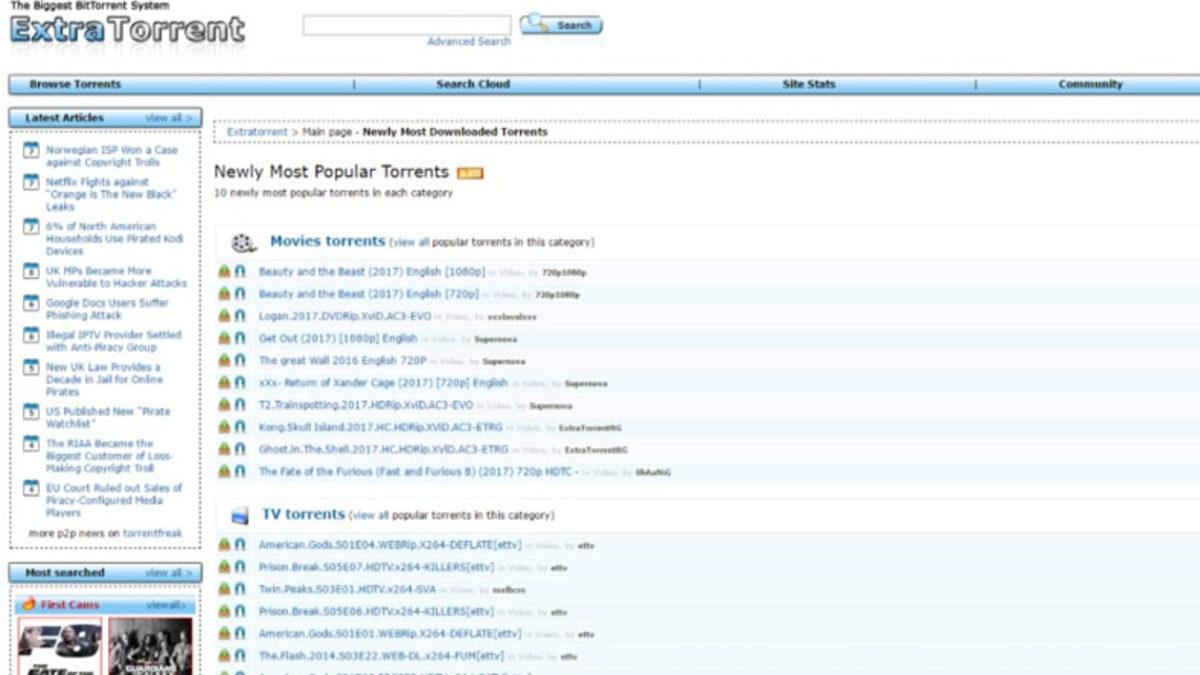Click the download icon beside Get Out (2017)
The image size is (1200, 675).
pos(227,339)
